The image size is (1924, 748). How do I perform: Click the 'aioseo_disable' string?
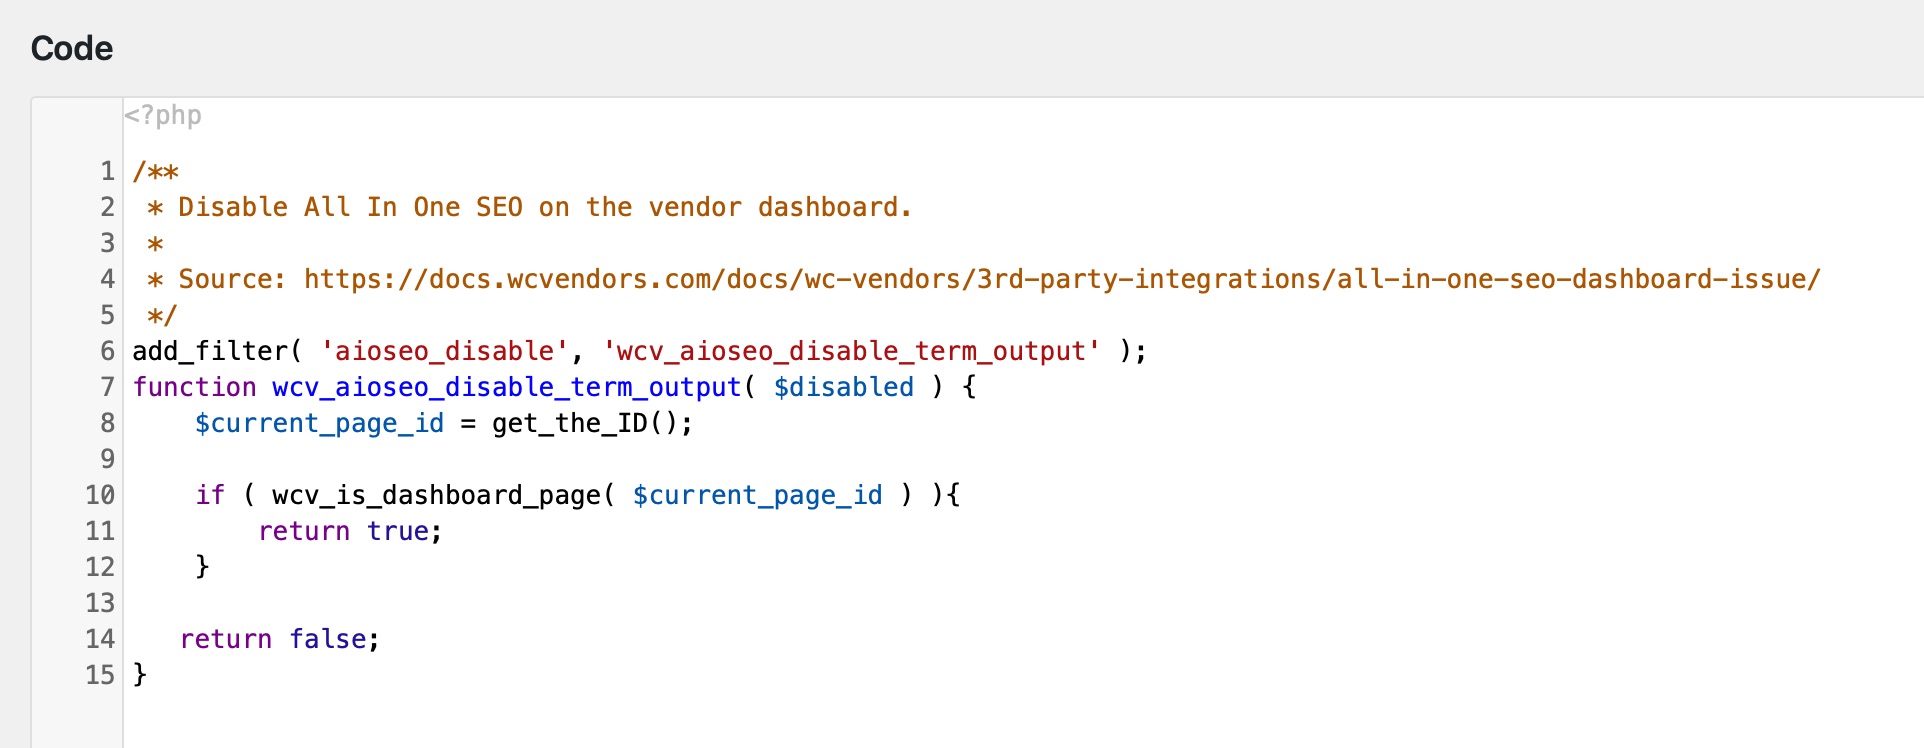point(445,351)
